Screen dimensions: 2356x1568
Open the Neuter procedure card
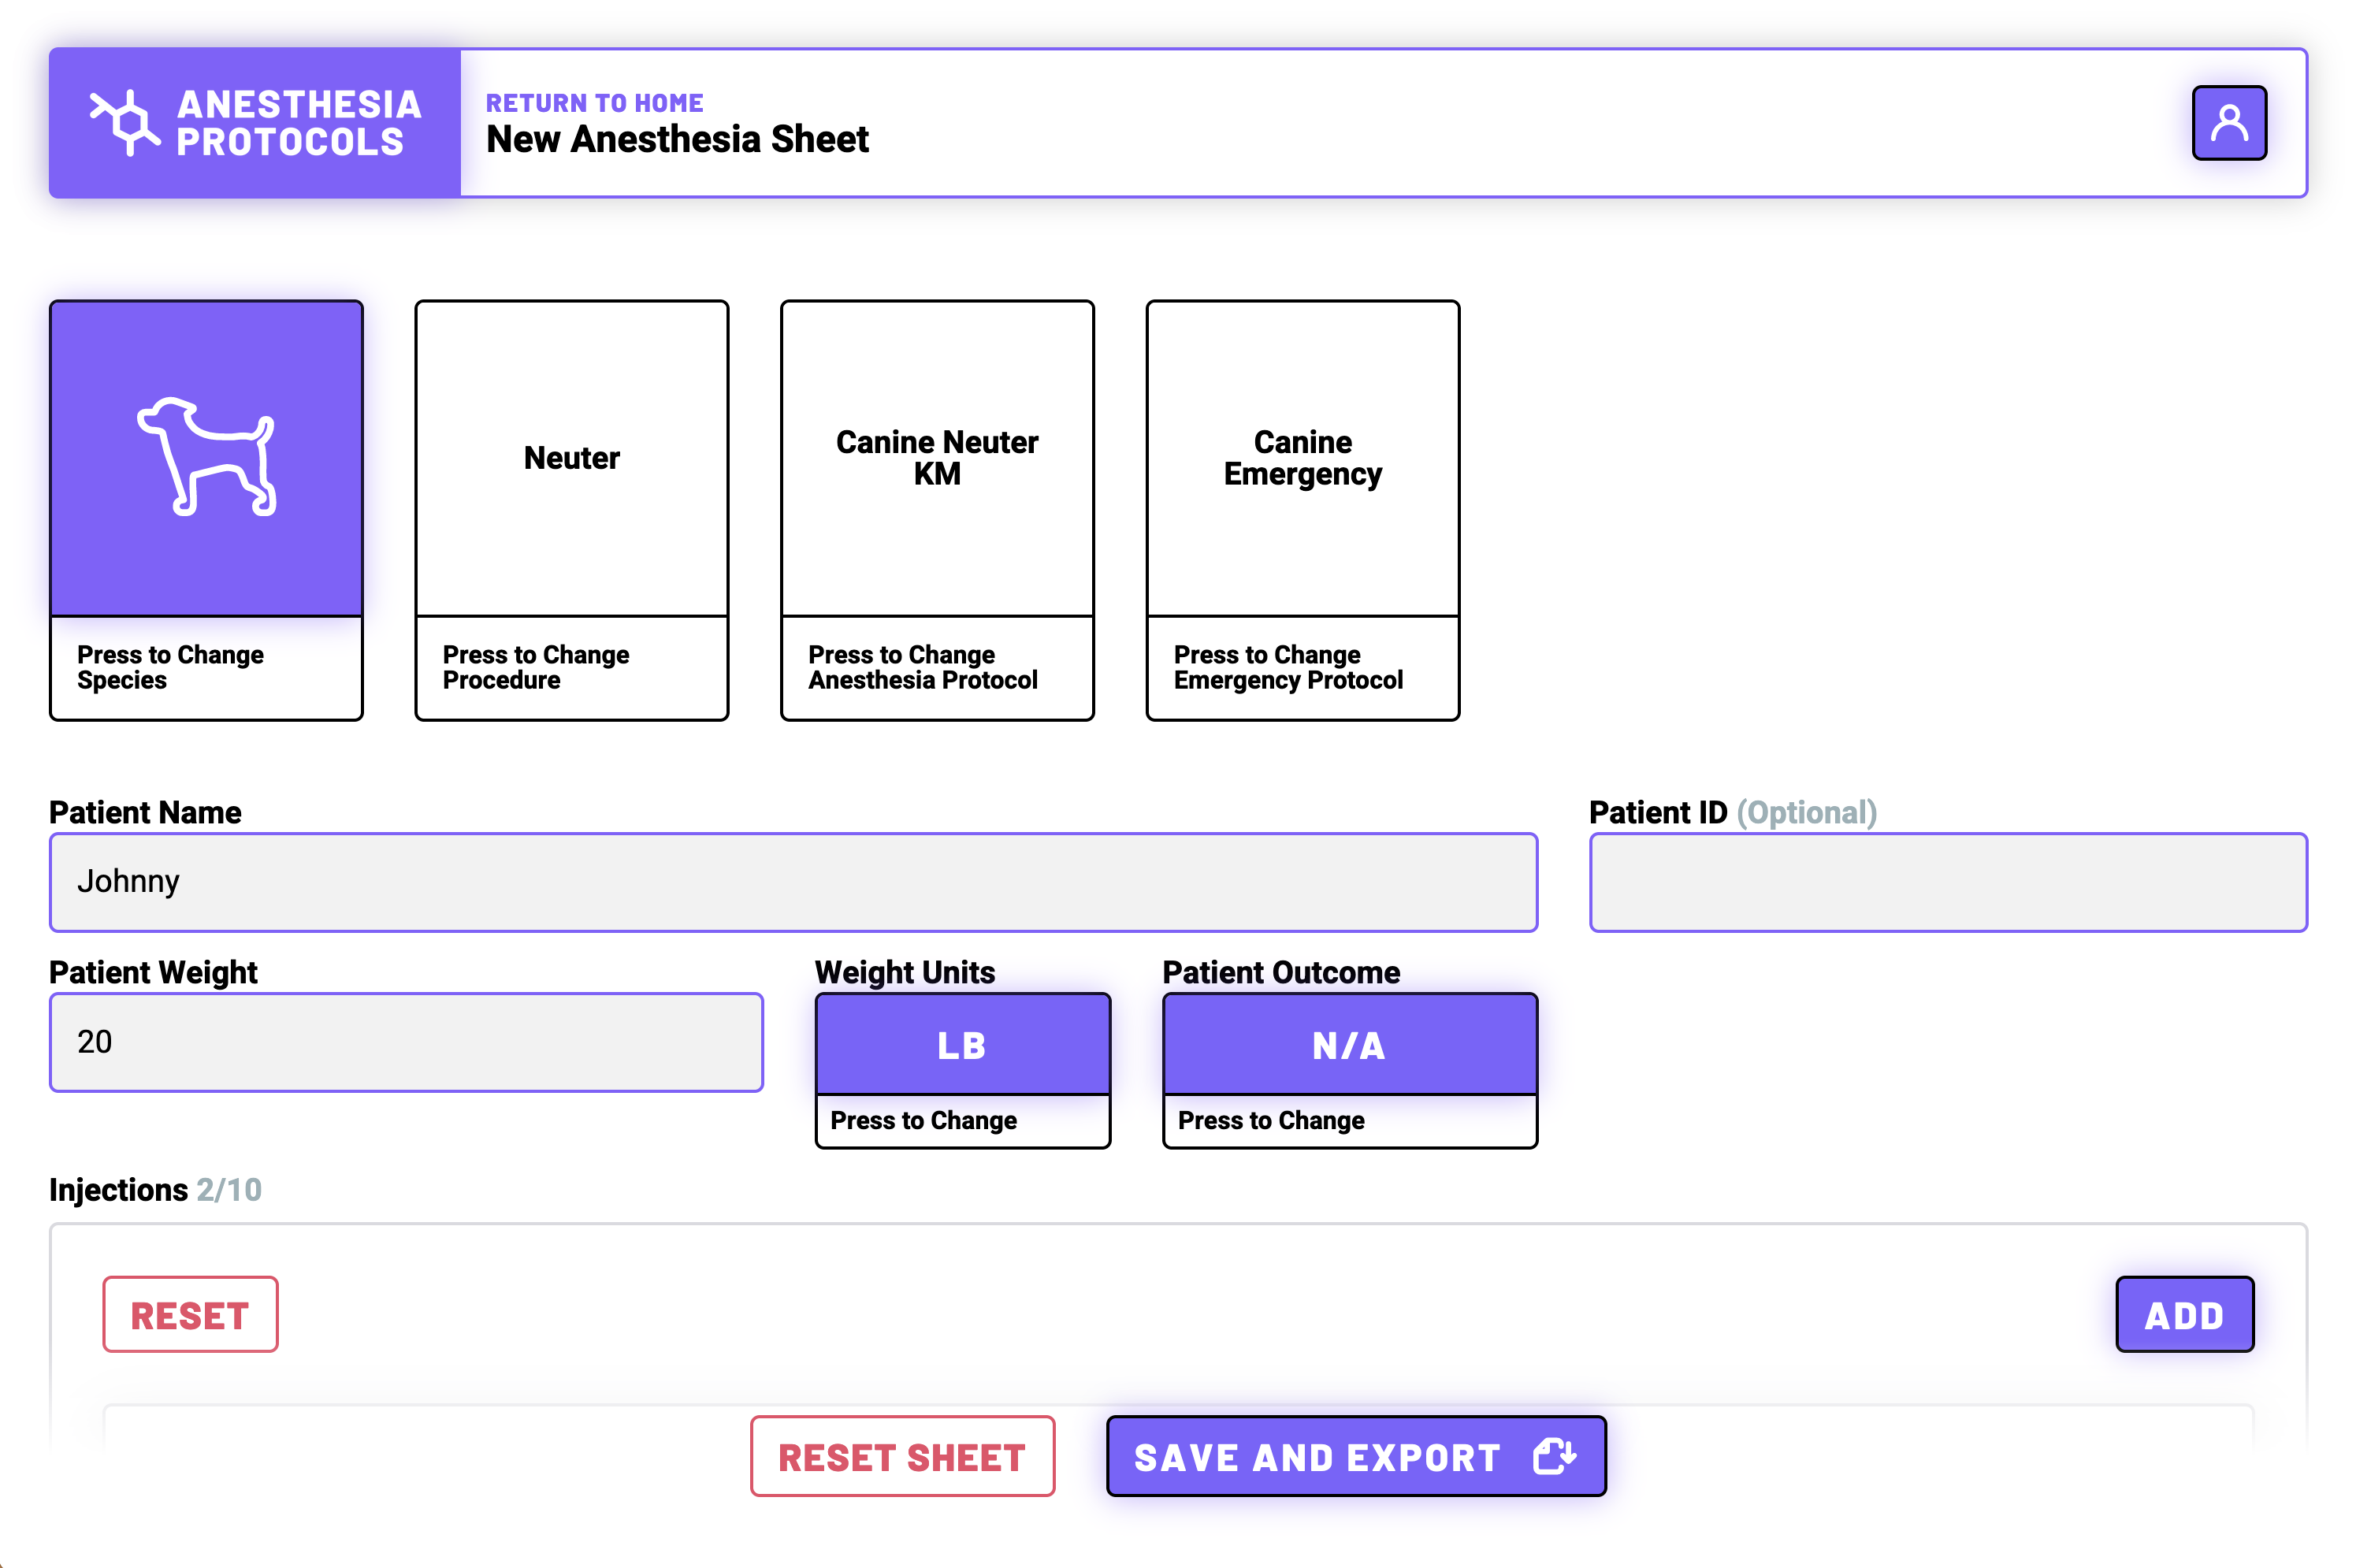tap(572, 458)
